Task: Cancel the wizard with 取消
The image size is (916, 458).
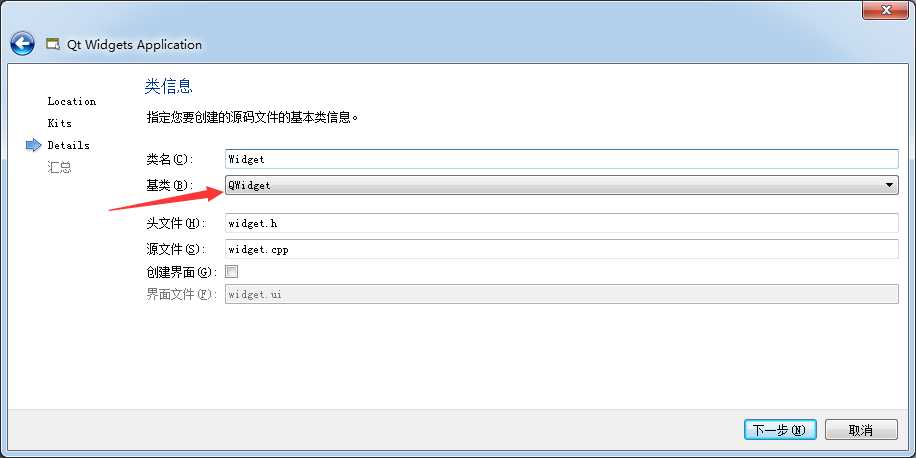Action: pos(861,430)
